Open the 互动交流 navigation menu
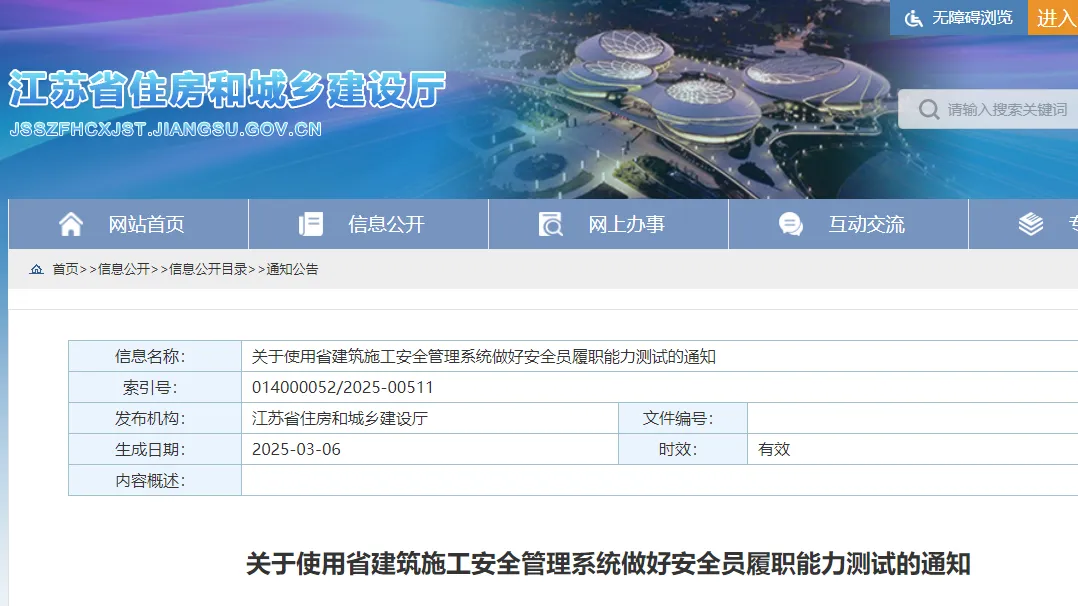 point(869,223)
